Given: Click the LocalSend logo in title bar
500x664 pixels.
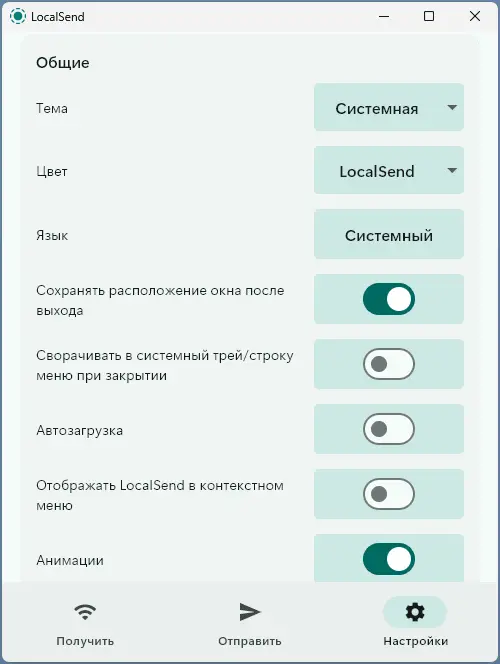Looking at the screenshot, I should tap(18, 17).
